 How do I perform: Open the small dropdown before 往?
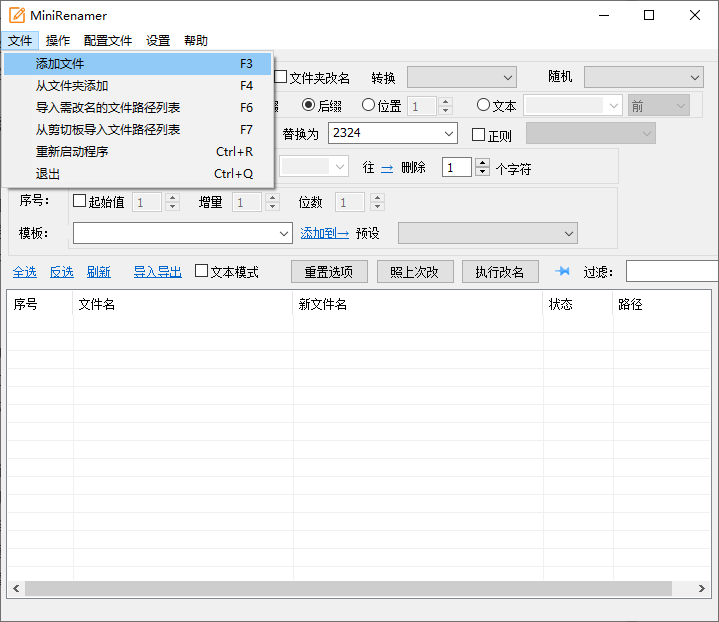(314, 166)
